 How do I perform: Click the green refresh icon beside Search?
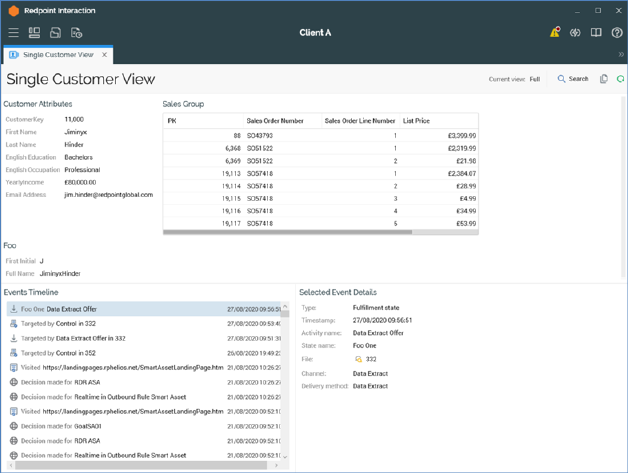coord(620,79)
